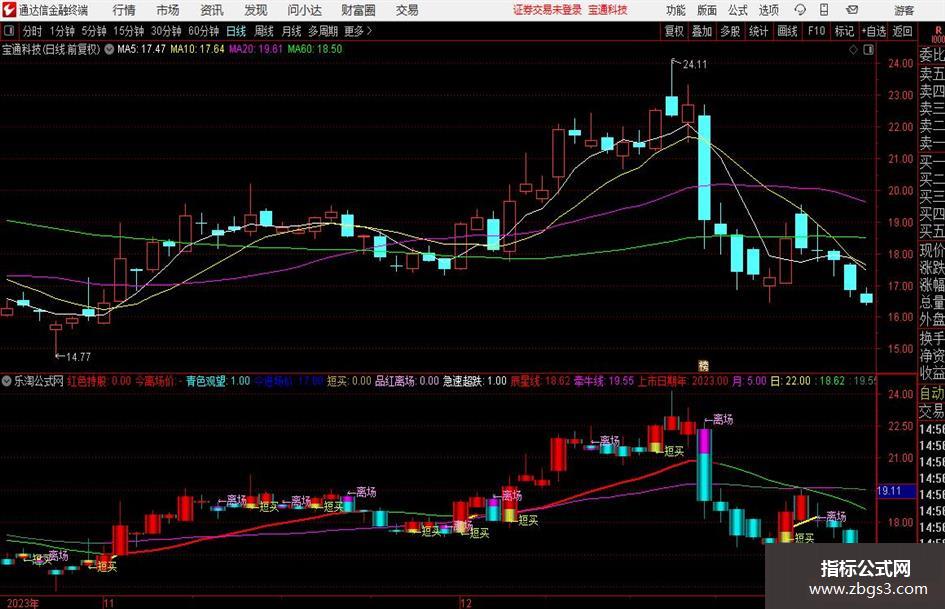The height and width of the screenshot is (609, 945).
Task: Expand the main chart indicator settings arrow
Action: 109,49
